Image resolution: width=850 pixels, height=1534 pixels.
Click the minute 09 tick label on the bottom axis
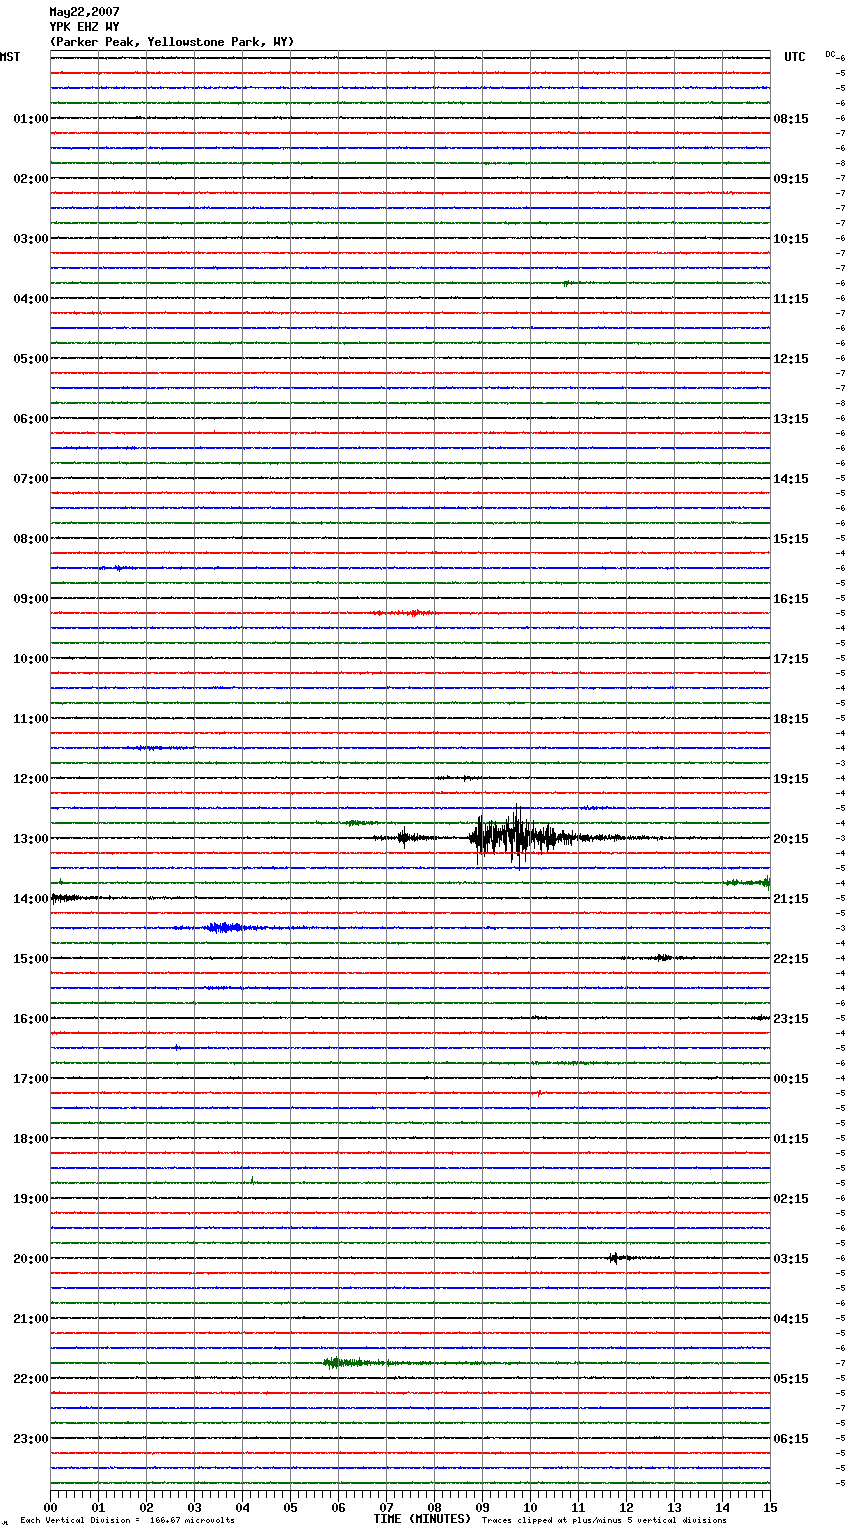[482, 1507]
